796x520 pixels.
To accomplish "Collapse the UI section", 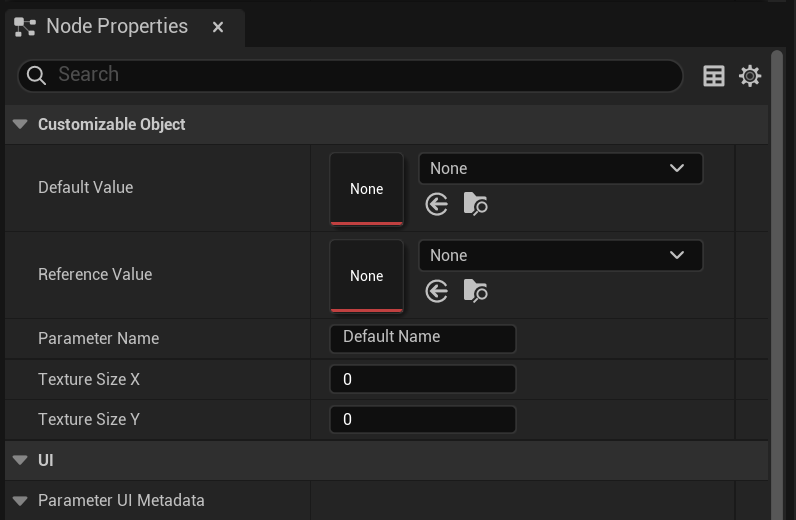I will pos(20,460).
